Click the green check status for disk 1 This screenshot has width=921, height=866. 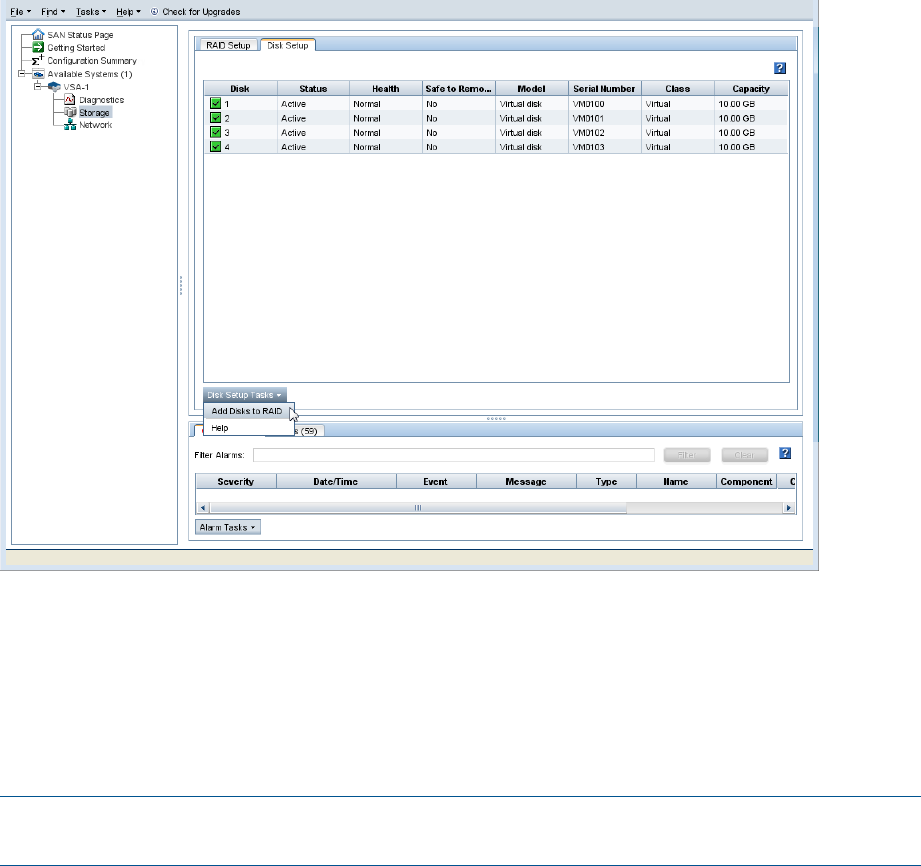pos(215,103)
